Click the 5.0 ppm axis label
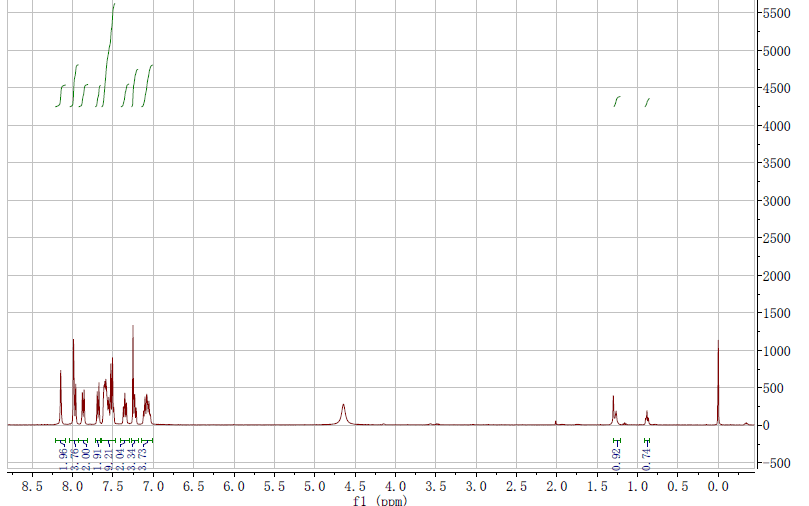The height and width of the screenshot is (506, 809). tap(314, 486)
